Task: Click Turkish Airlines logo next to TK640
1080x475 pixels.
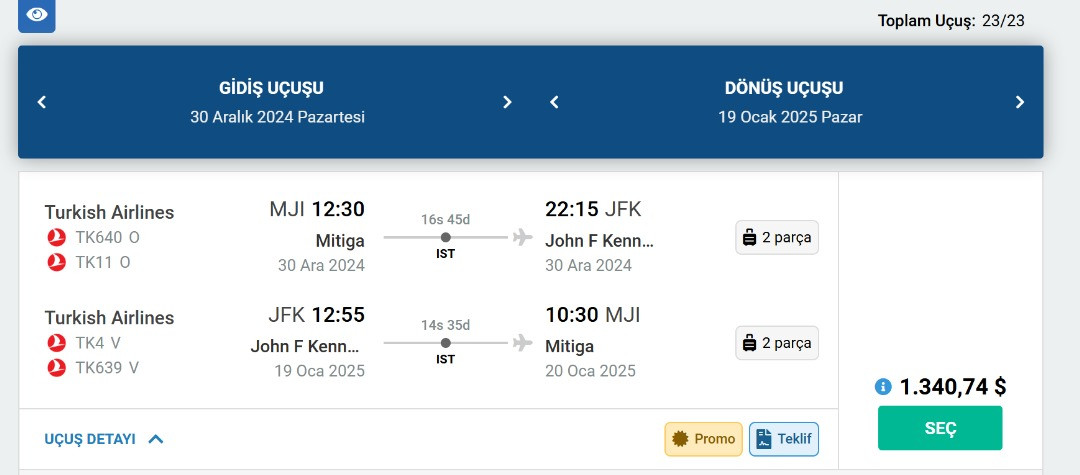Action: click(x=57, y=238)
